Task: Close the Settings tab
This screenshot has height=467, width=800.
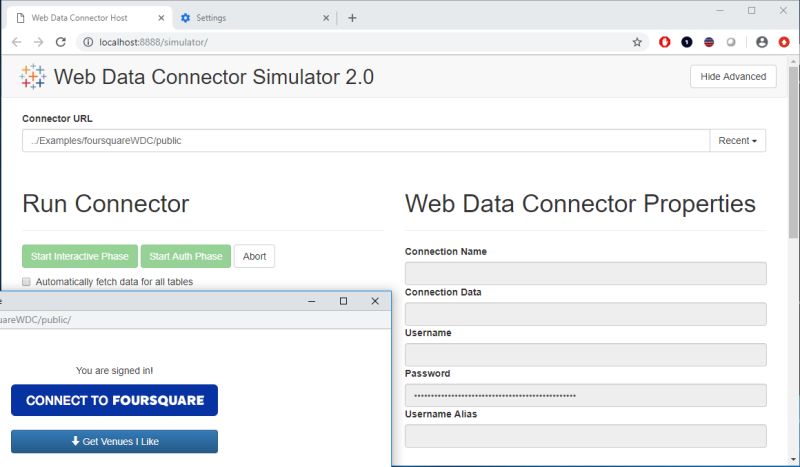Action: tap(326, 18)
